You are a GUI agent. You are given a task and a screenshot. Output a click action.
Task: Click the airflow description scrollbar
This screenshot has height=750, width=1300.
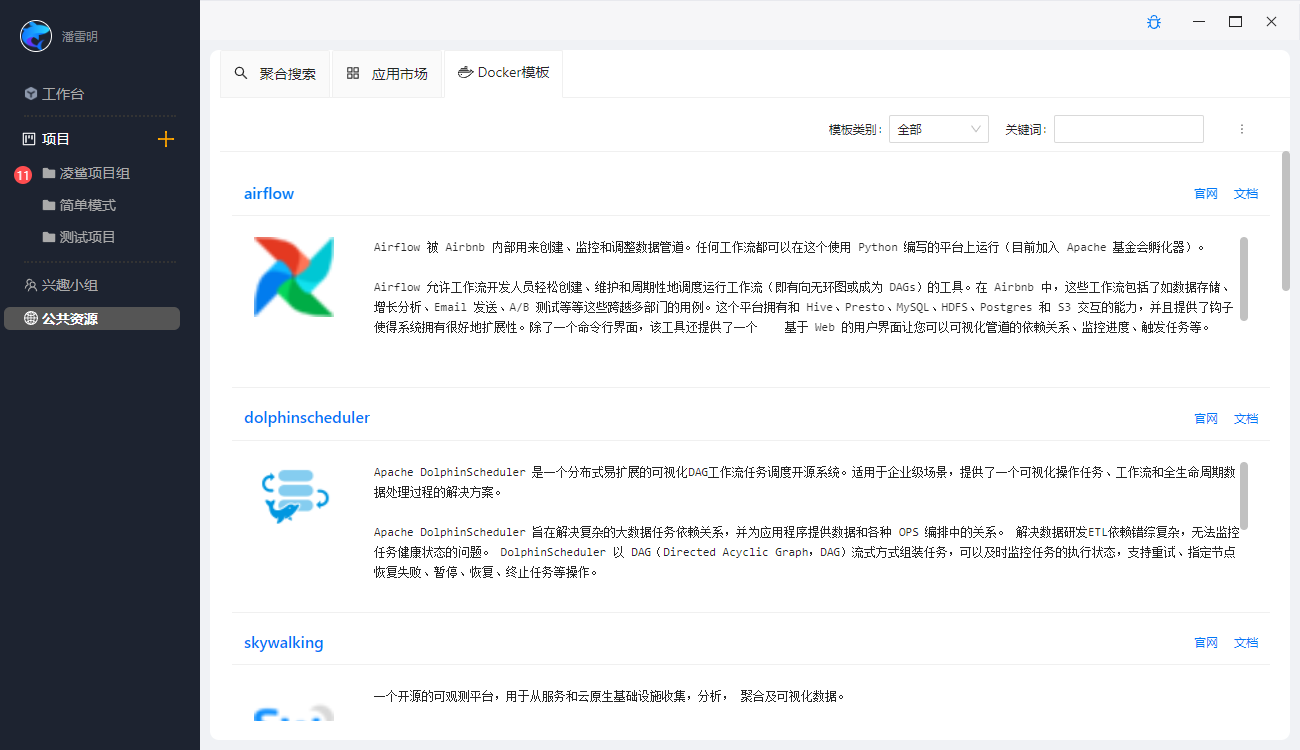point(1244,278)
